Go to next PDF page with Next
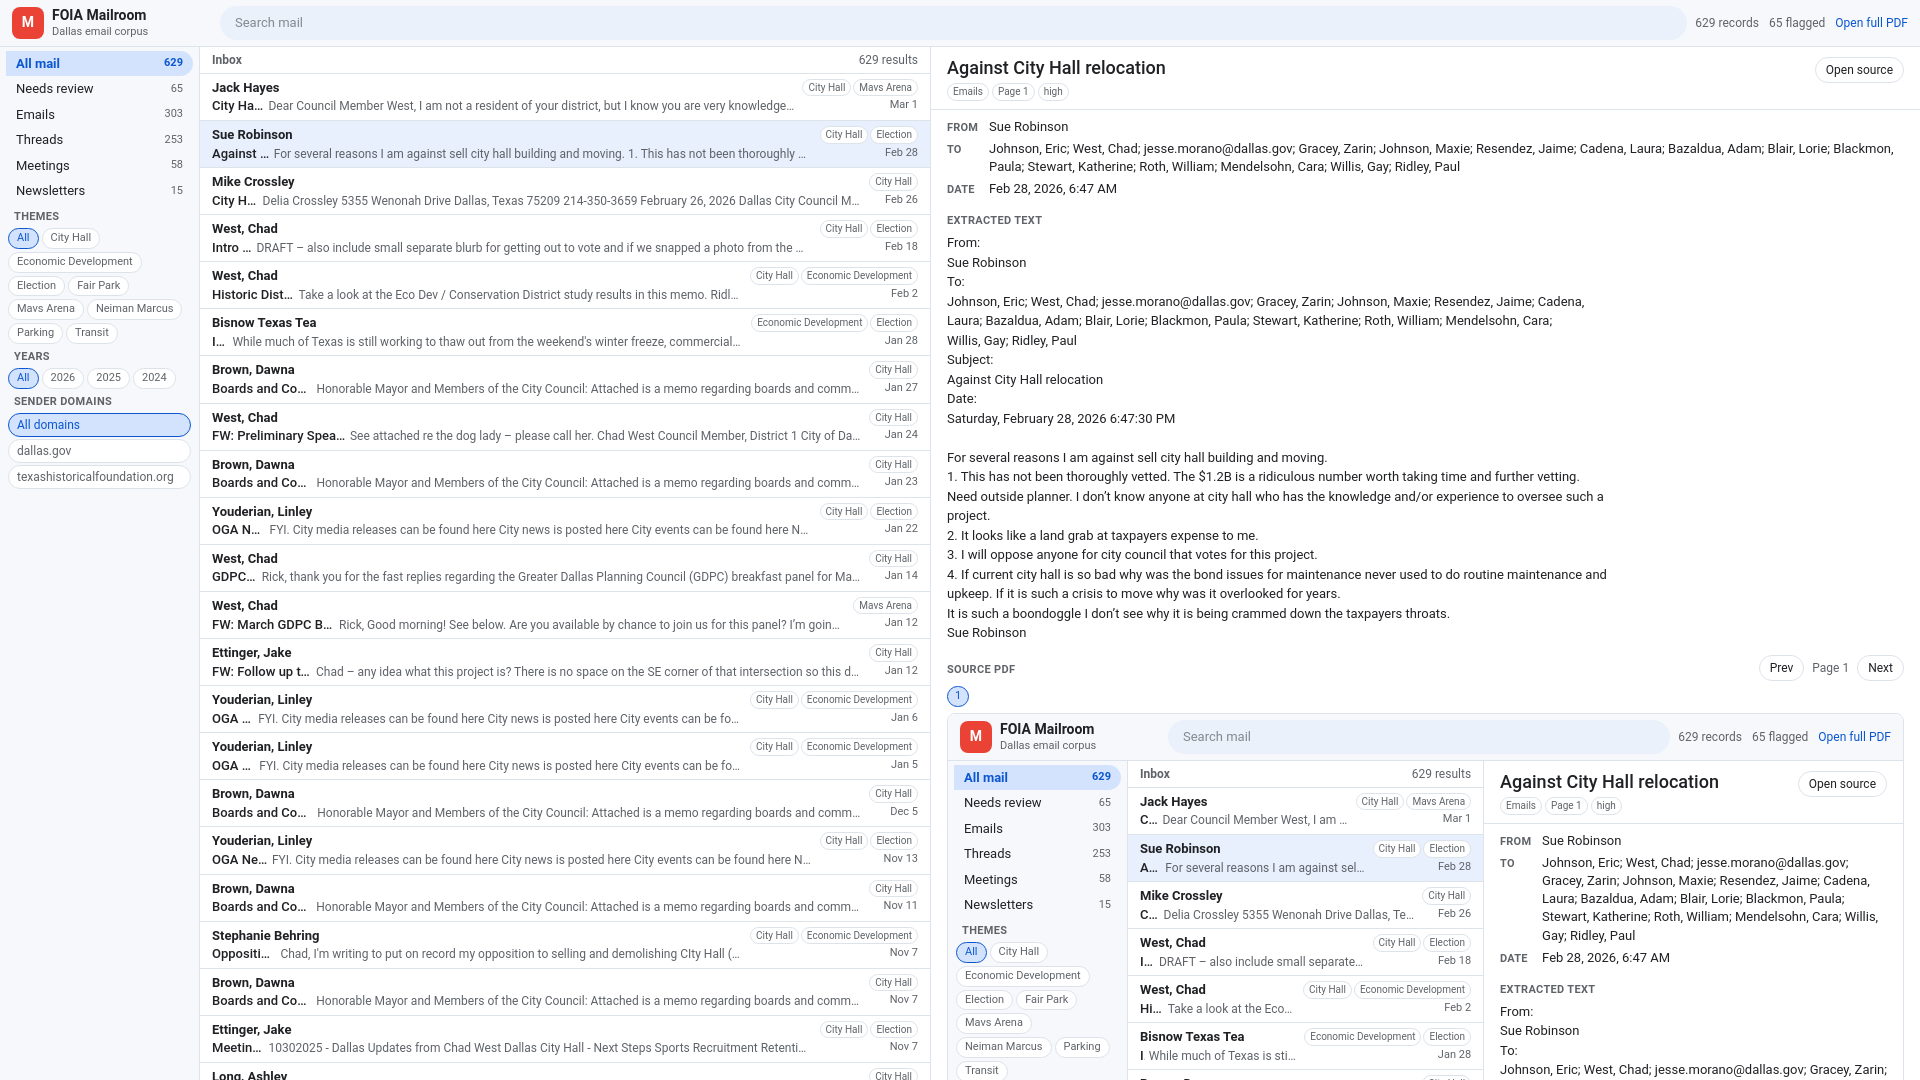1920x1080 pixels. click(x=1880, y=668)
